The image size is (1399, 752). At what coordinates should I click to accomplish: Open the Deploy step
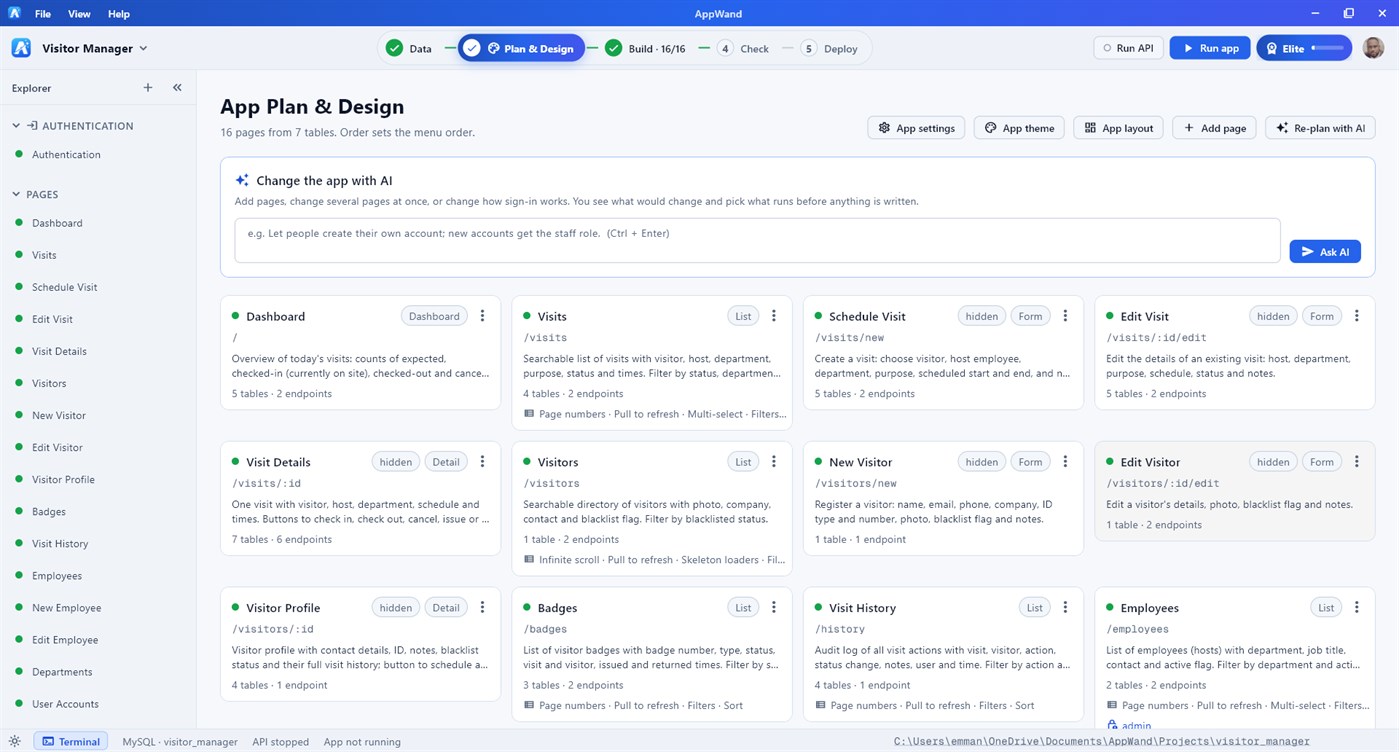click(x=829, y=48)
